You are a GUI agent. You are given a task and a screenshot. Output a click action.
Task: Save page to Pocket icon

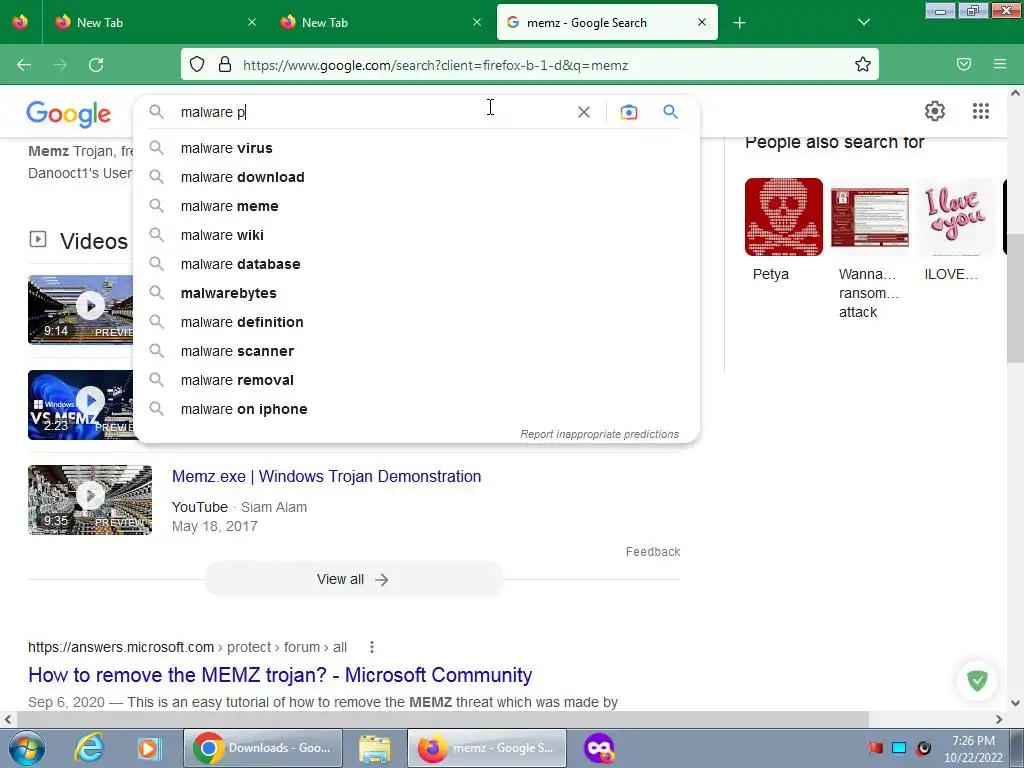pyautogui.click(x=964, y=65)
